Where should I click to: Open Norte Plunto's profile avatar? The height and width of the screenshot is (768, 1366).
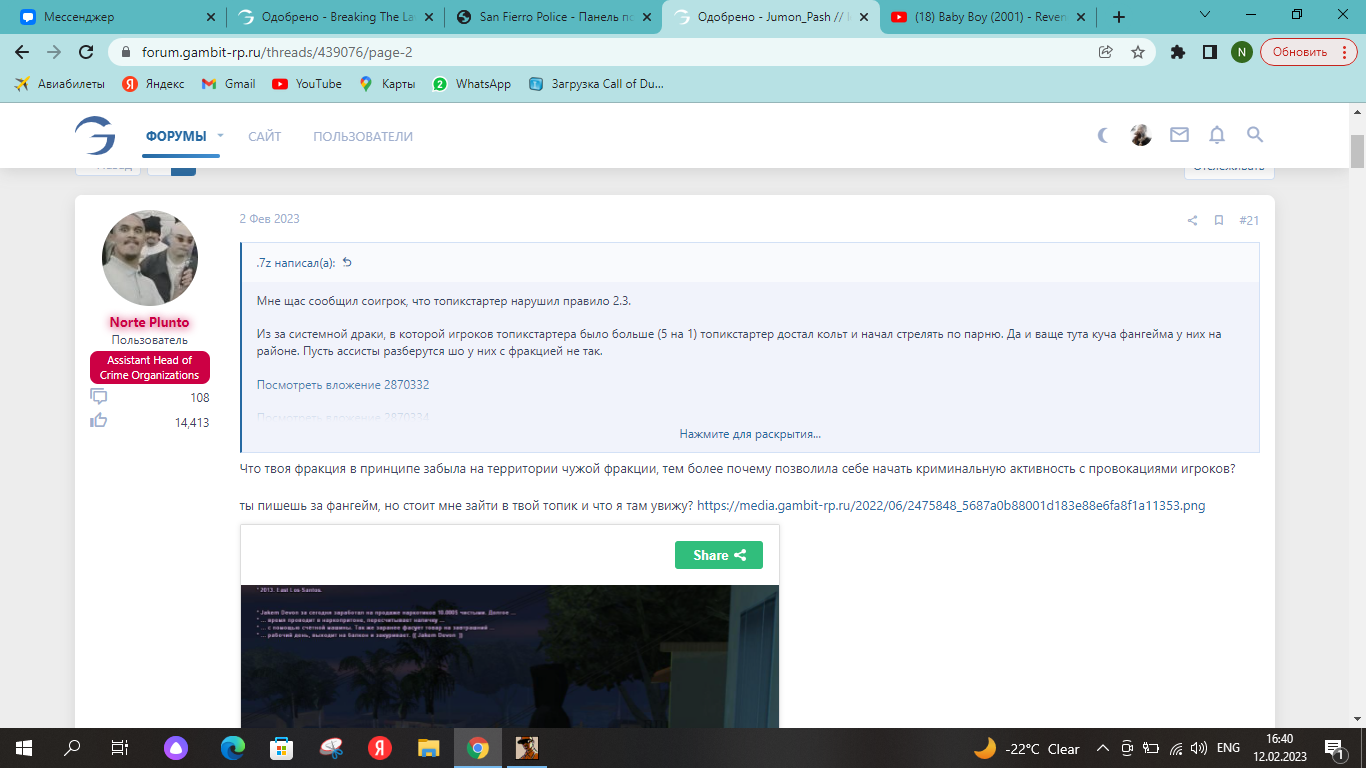pyautogui.click(x=150, y=258)
